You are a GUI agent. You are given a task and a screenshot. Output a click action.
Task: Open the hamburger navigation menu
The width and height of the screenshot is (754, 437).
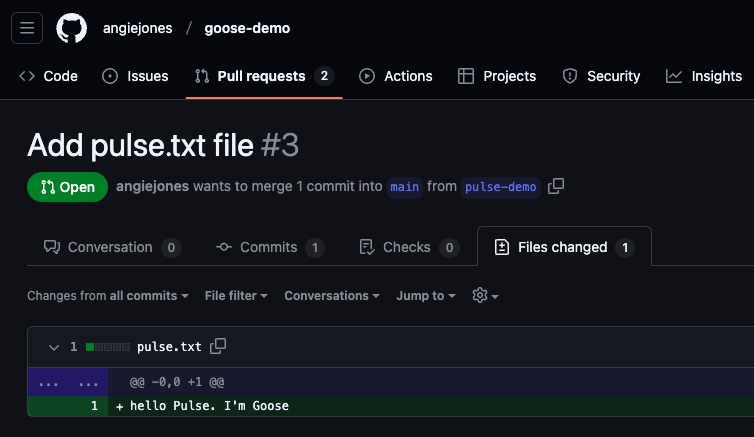(27, 28)
